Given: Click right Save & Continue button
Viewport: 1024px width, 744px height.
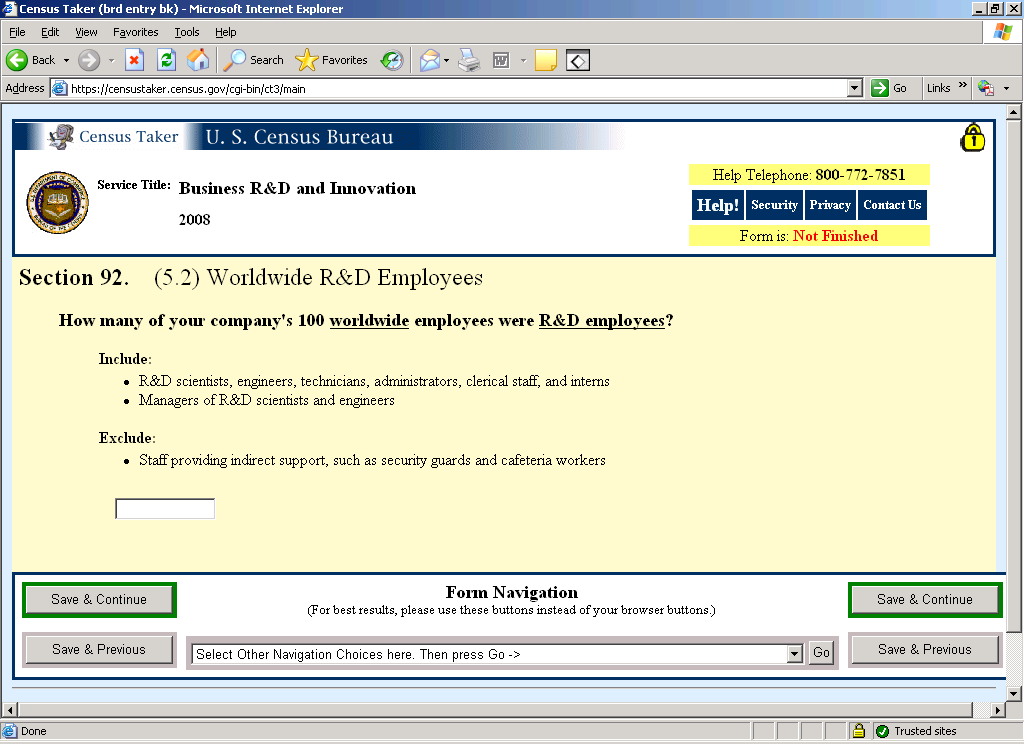Looking at the screenshot, I should (925, 600).
